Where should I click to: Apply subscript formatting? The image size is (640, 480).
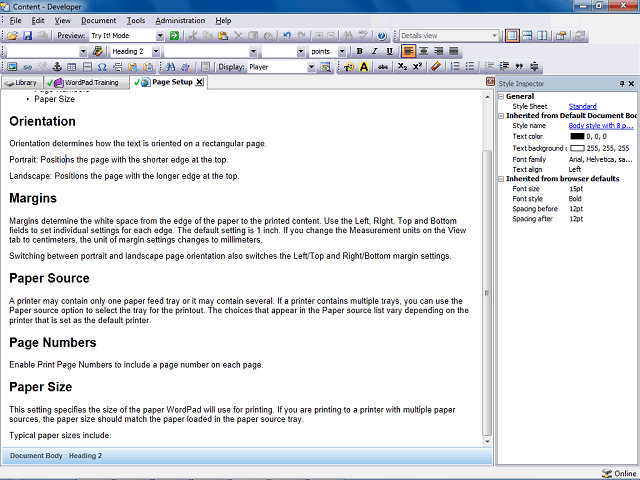402,67
